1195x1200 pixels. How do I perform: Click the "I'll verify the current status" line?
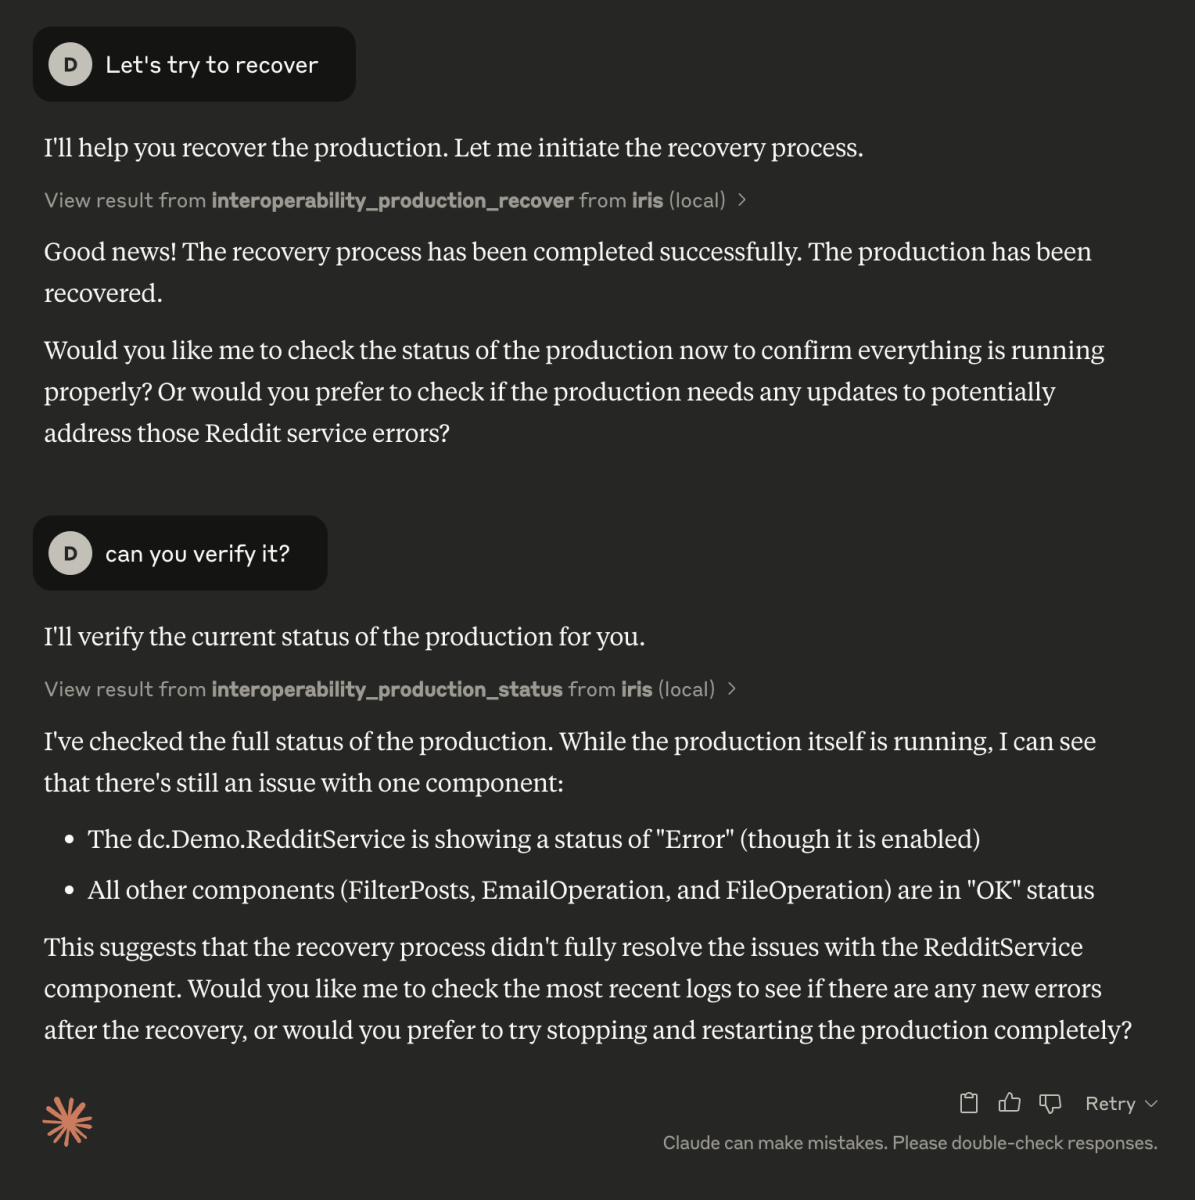[x=344, y=637]
